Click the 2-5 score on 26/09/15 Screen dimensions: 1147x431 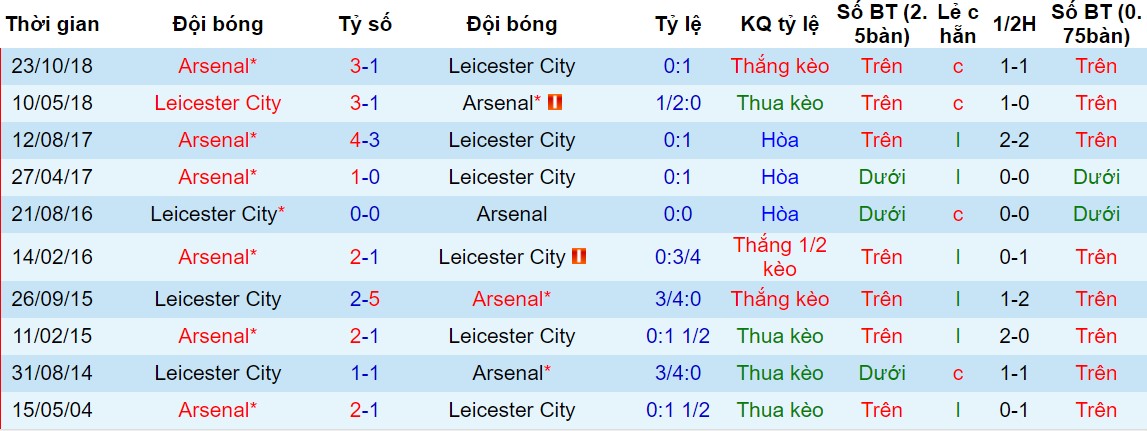coord(364,299)
